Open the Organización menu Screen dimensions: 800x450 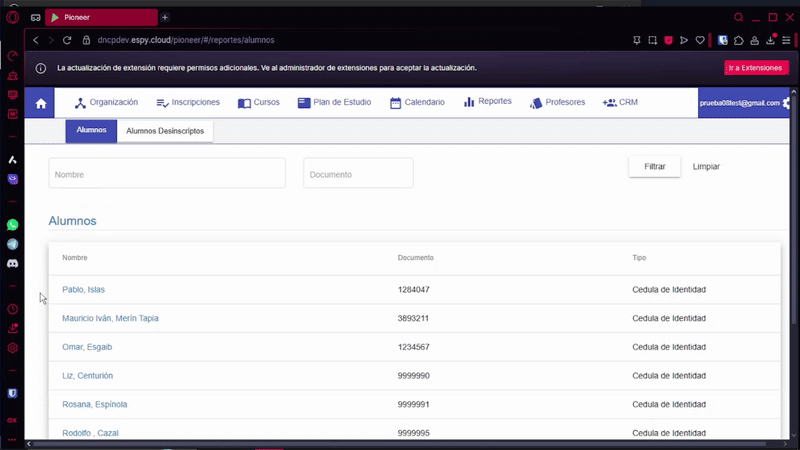click(x=106, y=103)
